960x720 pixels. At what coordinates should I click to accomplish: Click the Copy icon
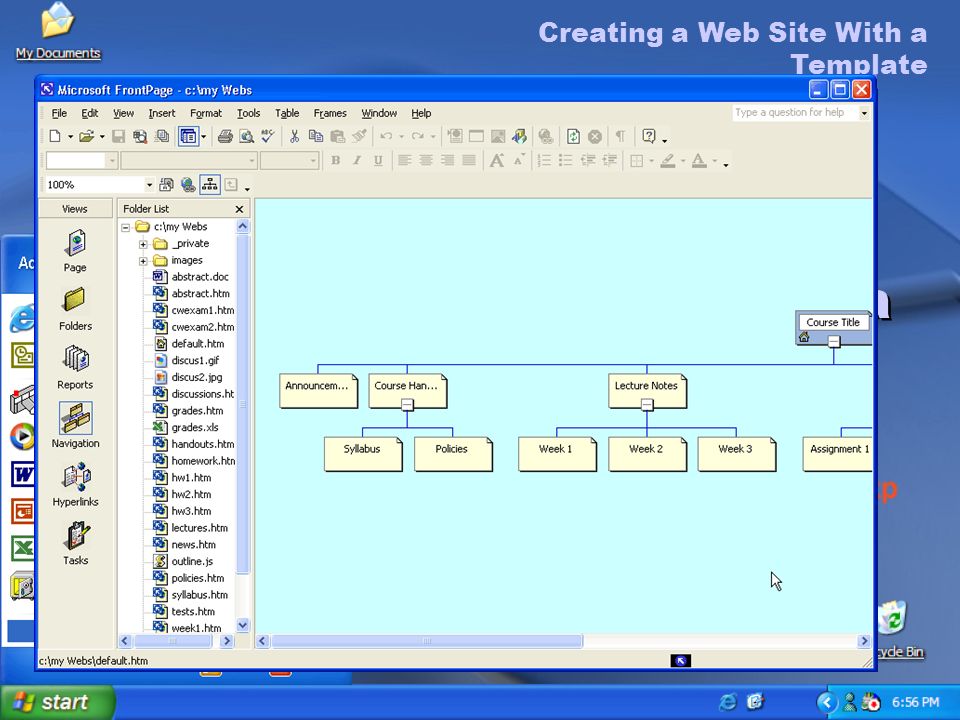(316, 137)
